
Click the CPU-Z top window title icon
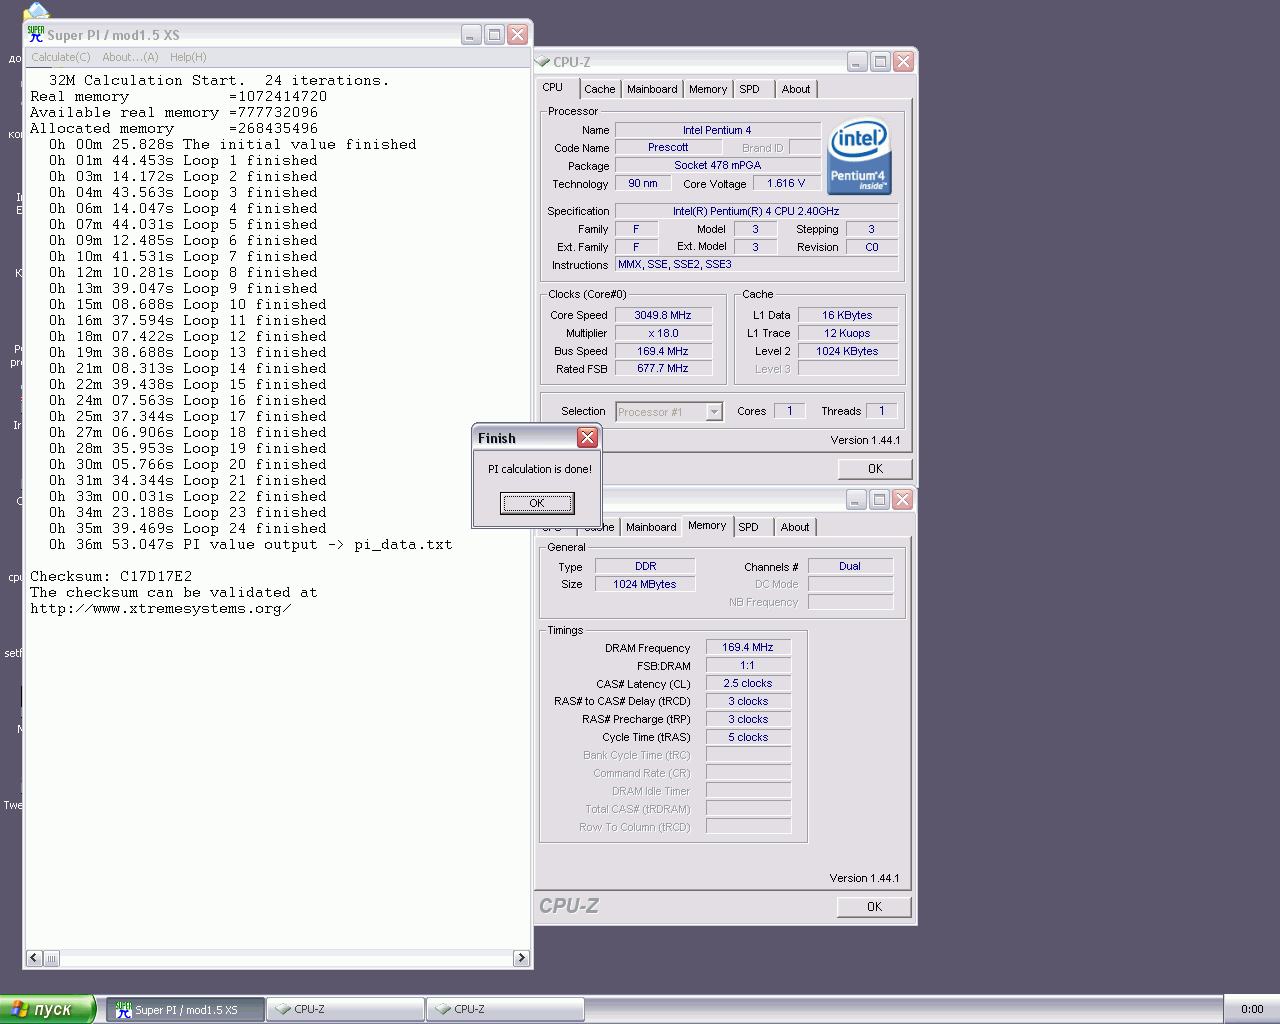543,62
